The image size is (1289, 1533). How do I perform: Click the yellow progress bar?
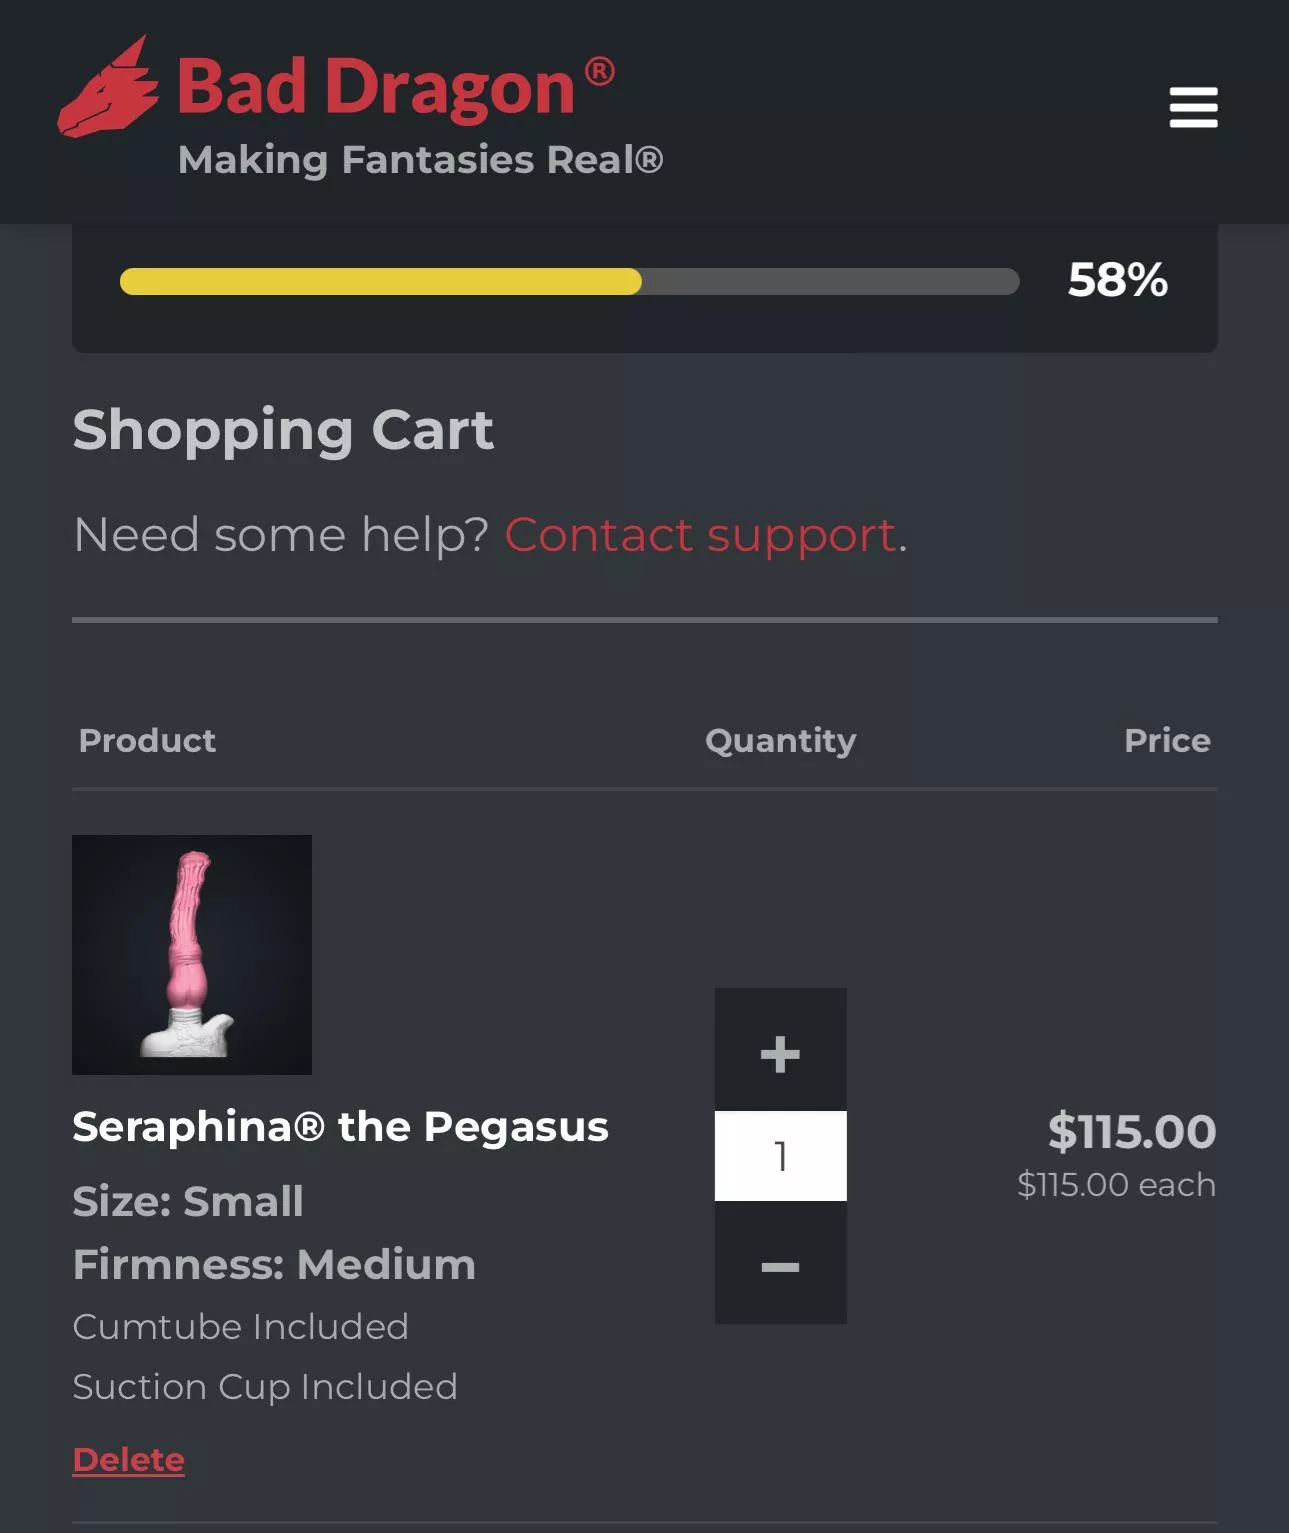coord(380,281)
